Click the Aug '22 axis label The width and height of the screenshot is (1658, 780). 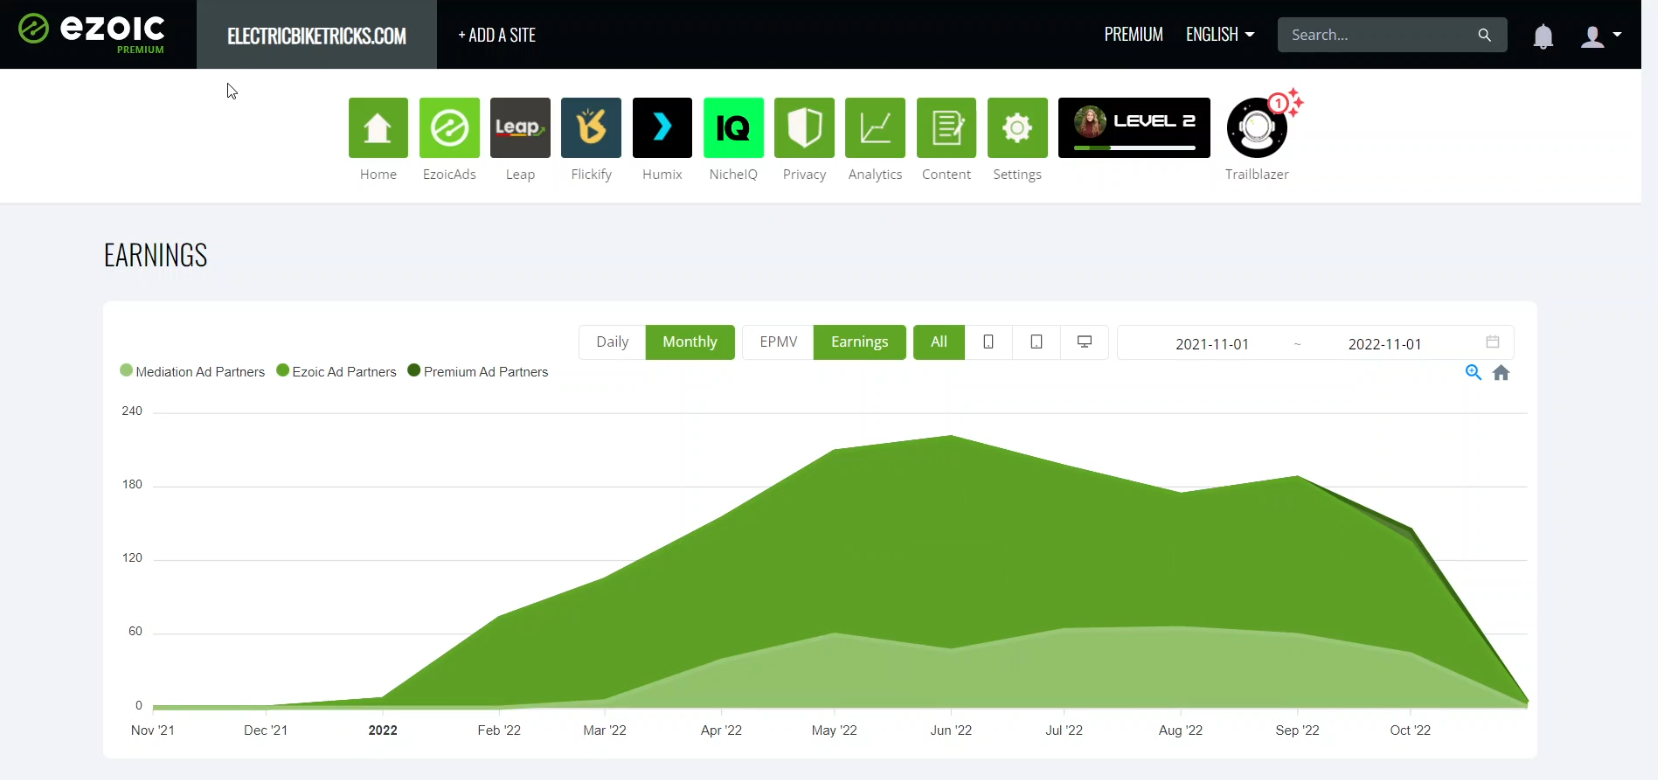(x=1180, y=730)
